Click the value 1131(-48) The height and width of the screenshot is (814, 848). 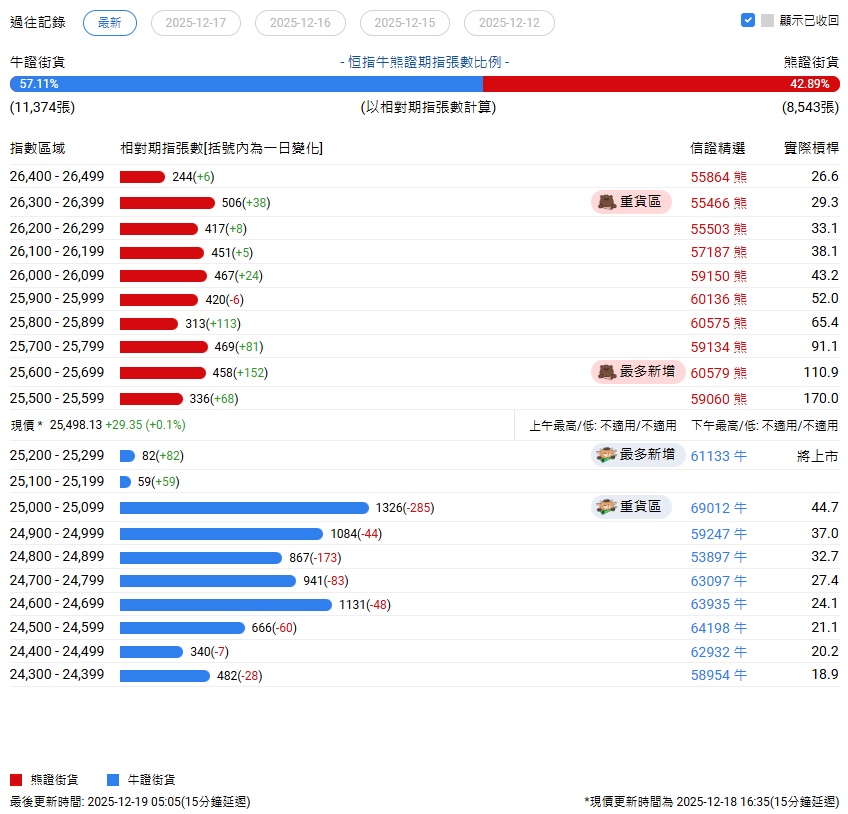365,605
